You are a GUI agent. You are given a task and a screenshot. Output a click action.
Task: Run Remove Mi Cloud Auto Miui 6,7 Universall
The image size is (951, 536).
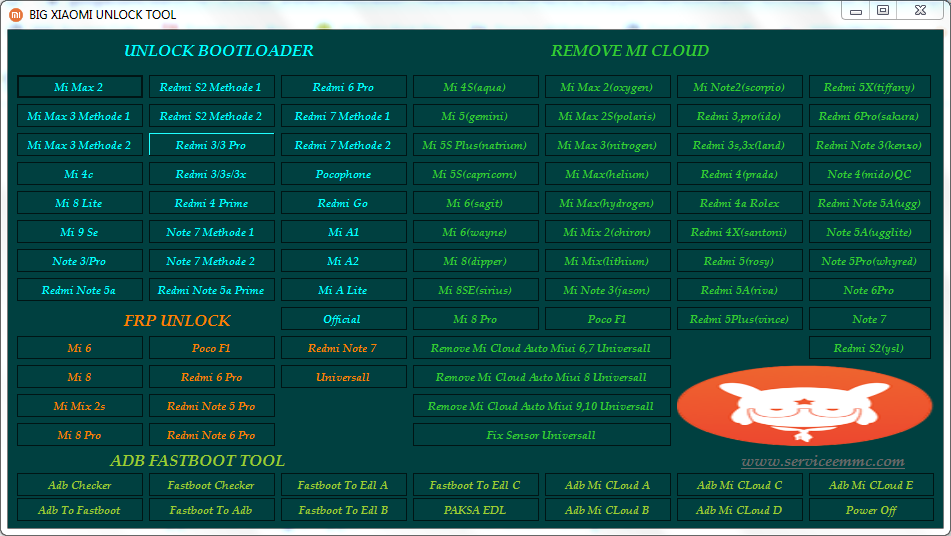(x=542, y=348)
